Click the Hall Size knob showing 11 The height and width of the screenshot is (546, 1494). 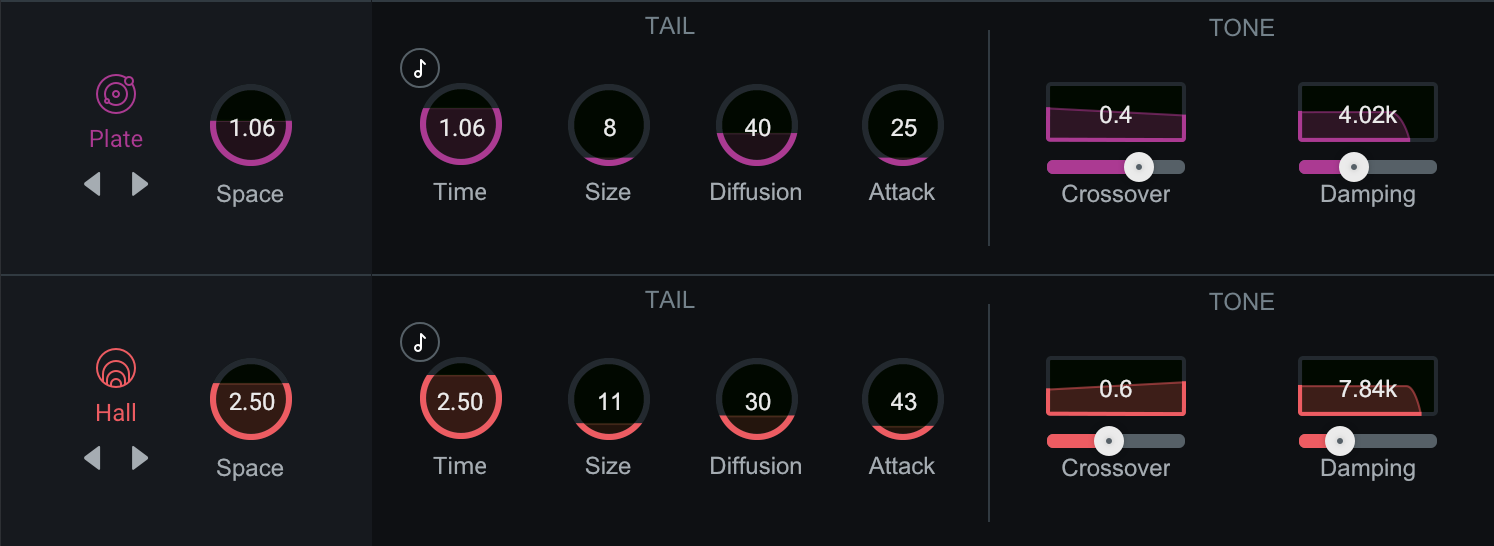pyautogui.click(x=609, y=399)
